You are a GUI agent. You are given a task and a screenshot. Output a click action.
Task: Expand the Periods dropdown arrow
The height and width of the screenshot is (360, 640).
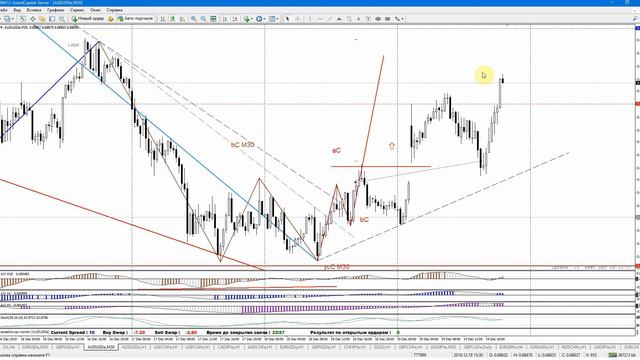pos(264,19)
